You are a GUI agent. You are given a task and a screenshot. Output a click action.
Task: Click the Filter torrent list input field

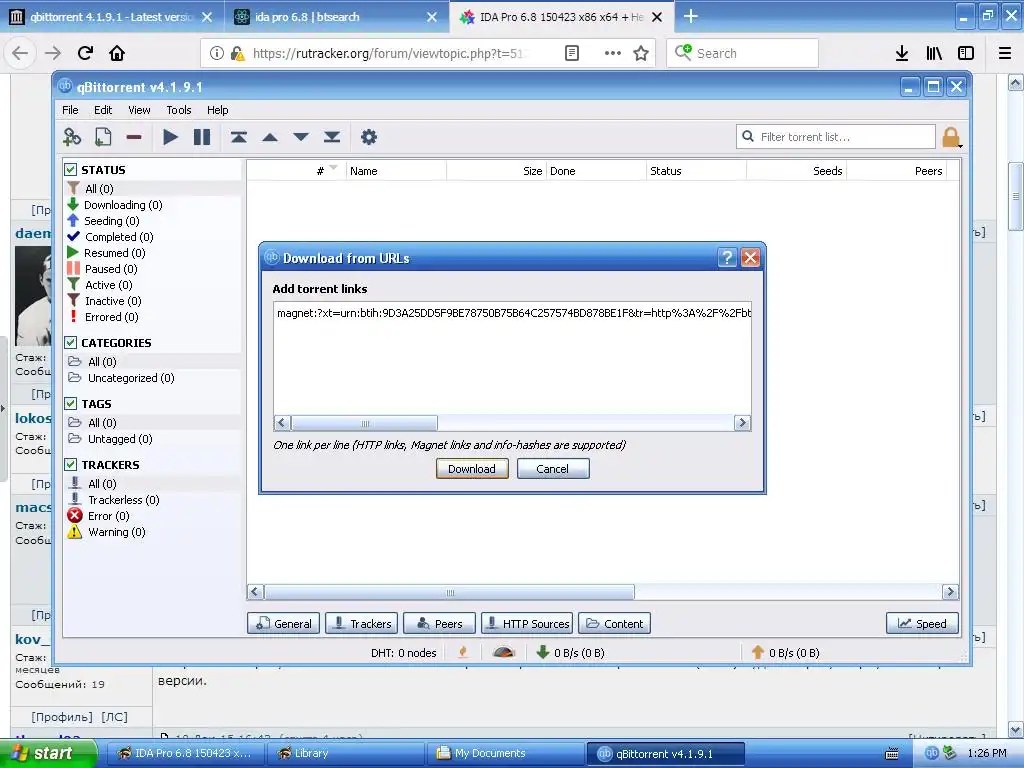pyautogui.click(x=836, y=136)
